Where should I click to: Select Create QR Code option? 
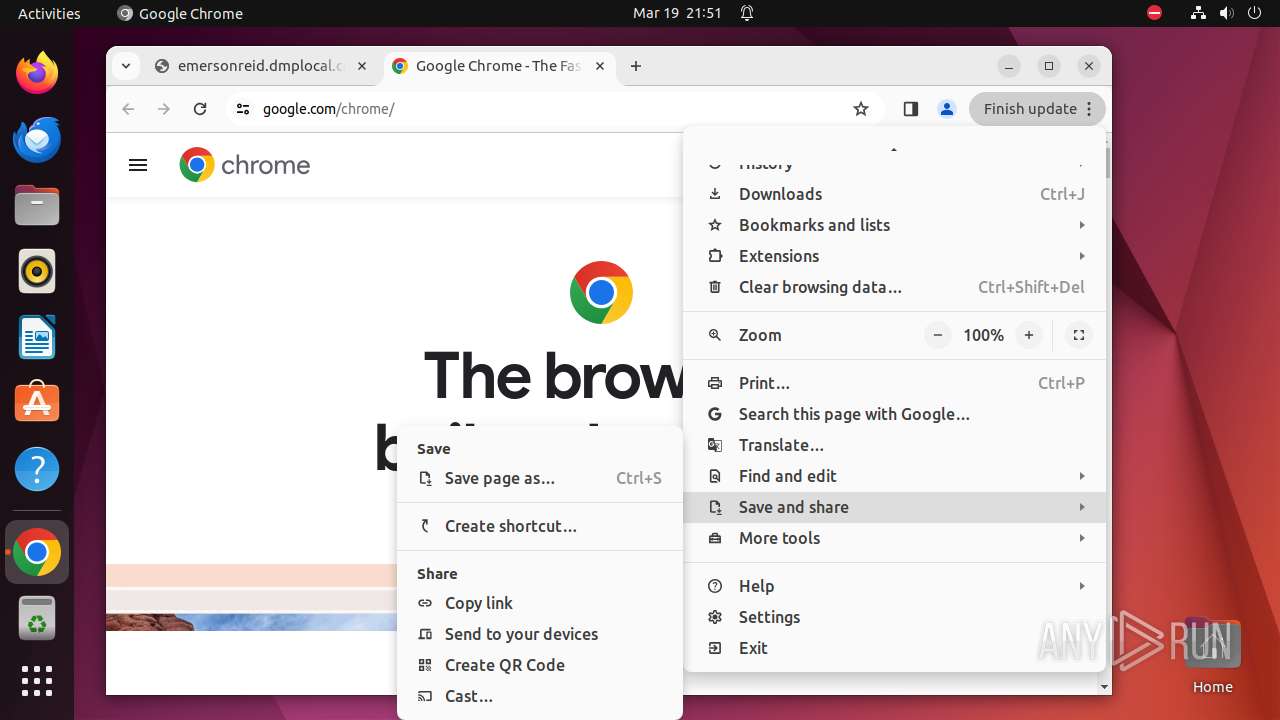(540, 665)
